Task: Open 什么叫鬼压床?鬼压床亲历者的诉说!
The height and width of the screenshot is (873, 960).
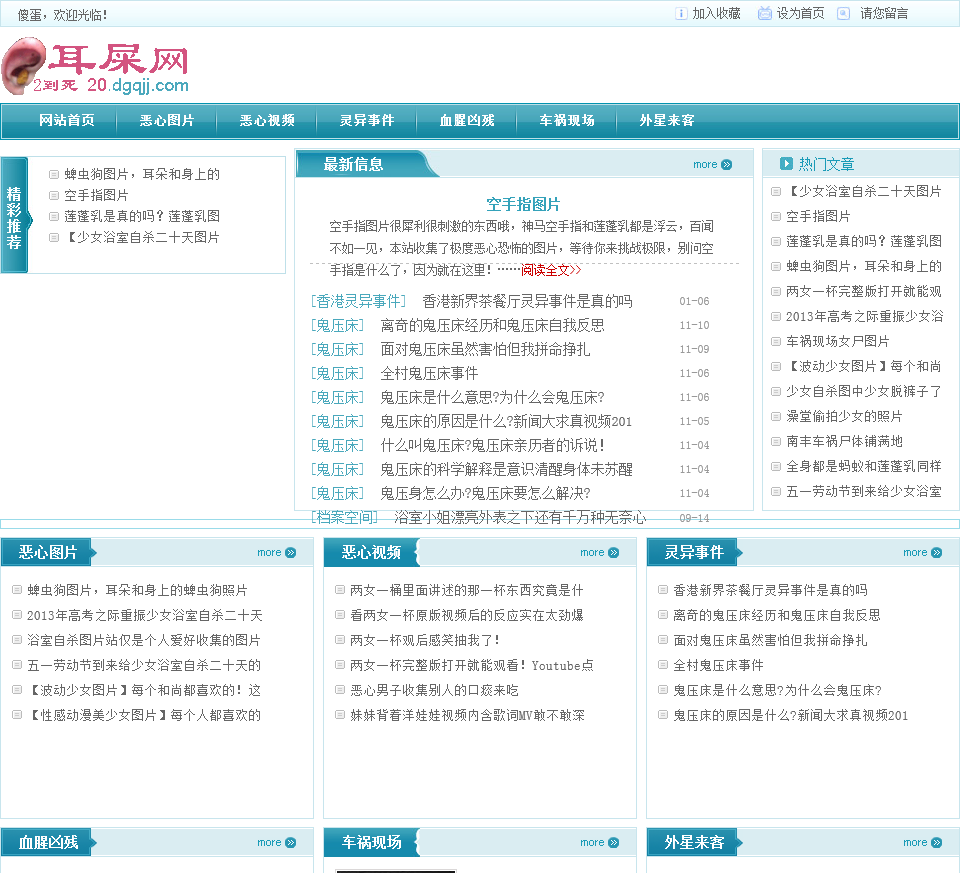Action: point(493,445)
